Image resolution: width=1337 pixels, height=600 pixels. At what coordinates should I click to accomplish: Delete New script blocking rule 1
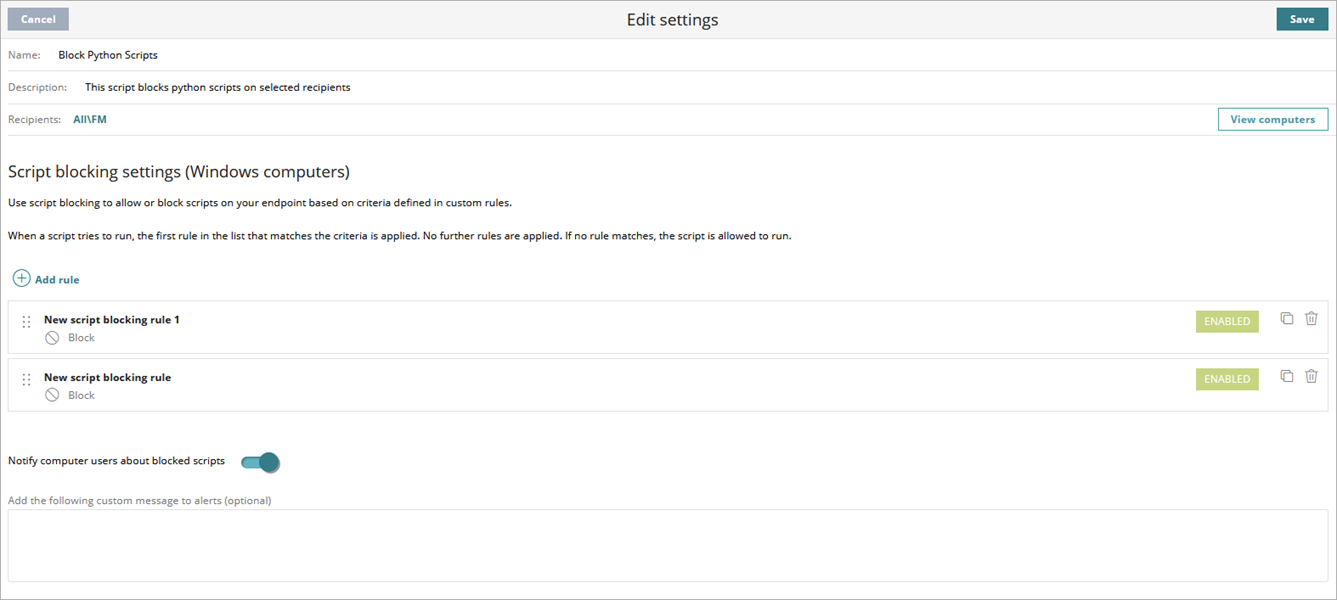click(1311, 318)
